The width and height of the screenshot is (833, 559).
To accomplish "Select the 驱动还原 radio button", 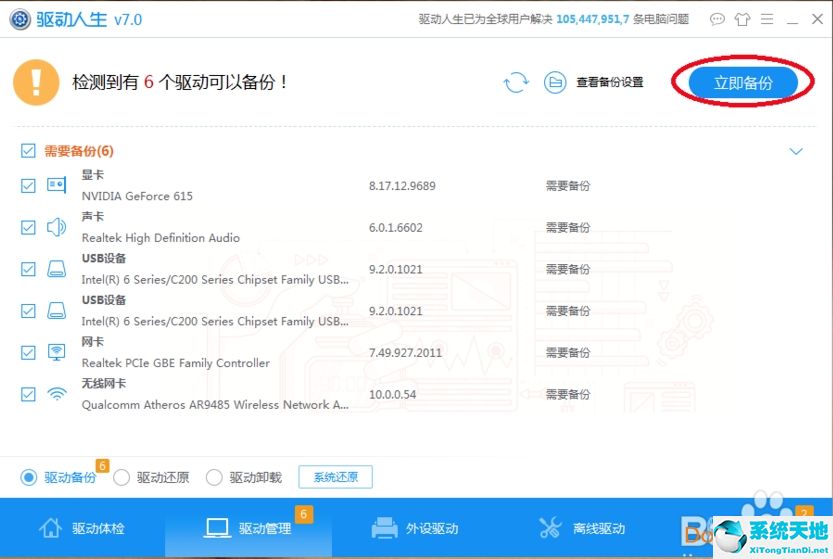I will (x=121, y=477).
